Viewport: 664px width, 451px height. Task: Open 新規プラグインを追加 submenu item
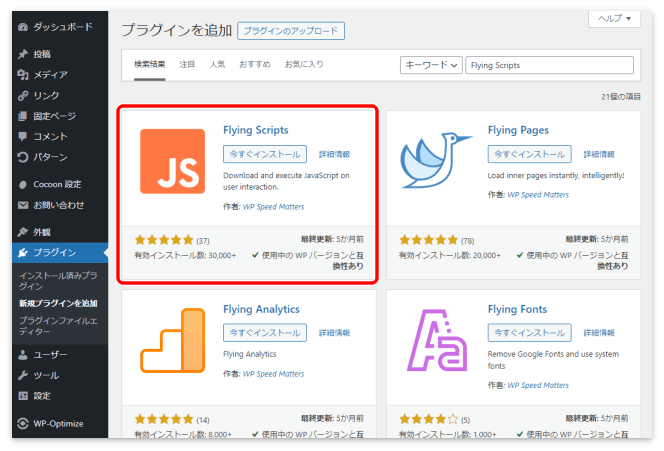58,304
